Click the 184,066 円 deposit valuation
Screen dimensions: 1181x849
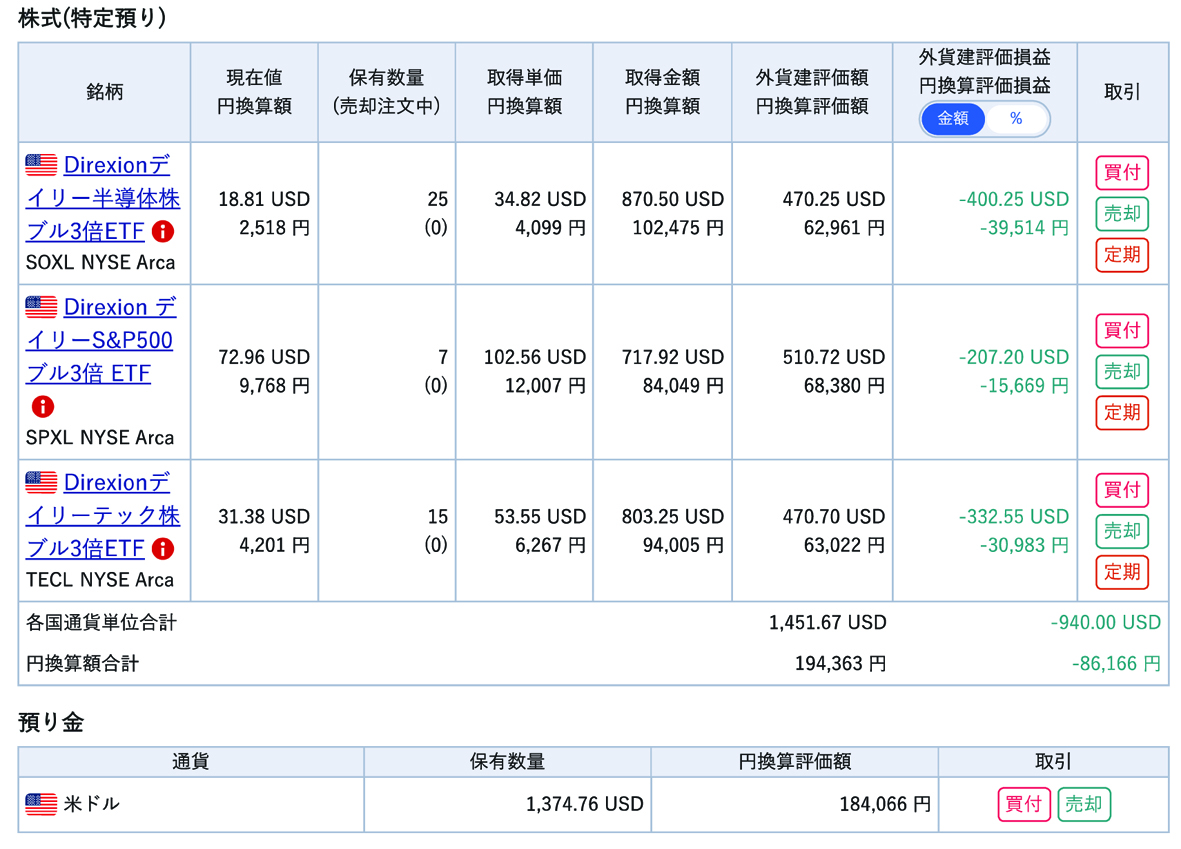pyautogui.click(x=885, y=805)
